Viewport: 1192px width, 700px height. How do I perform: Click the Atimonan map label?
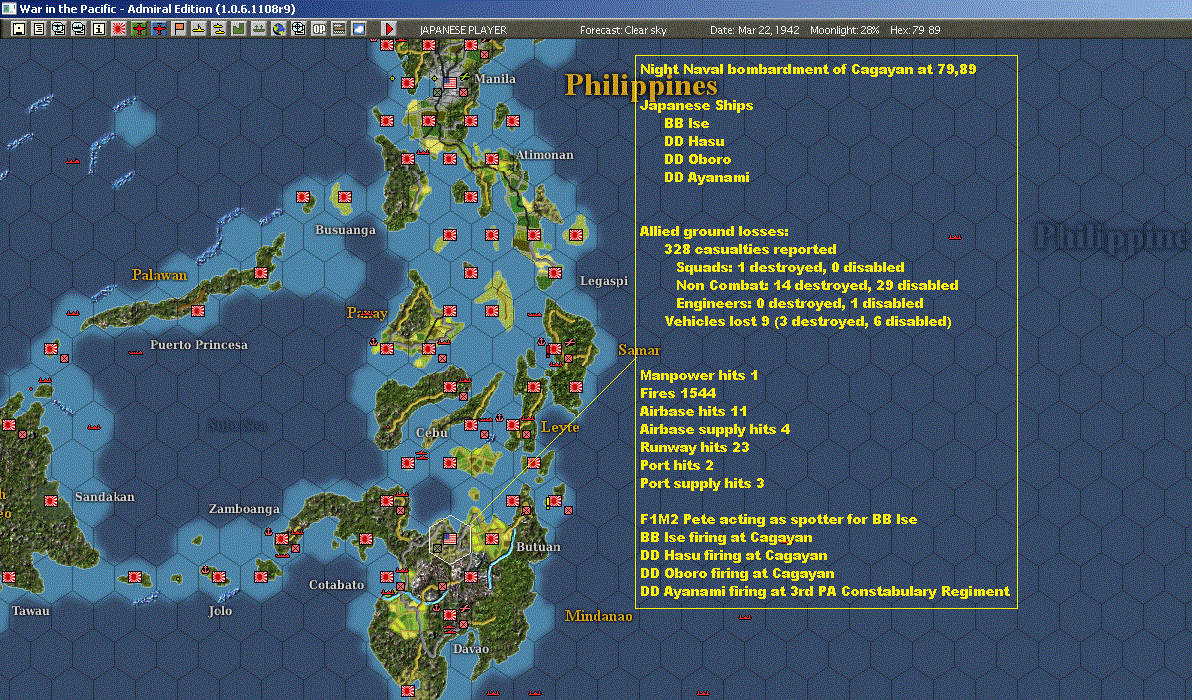tap(545, 154)
